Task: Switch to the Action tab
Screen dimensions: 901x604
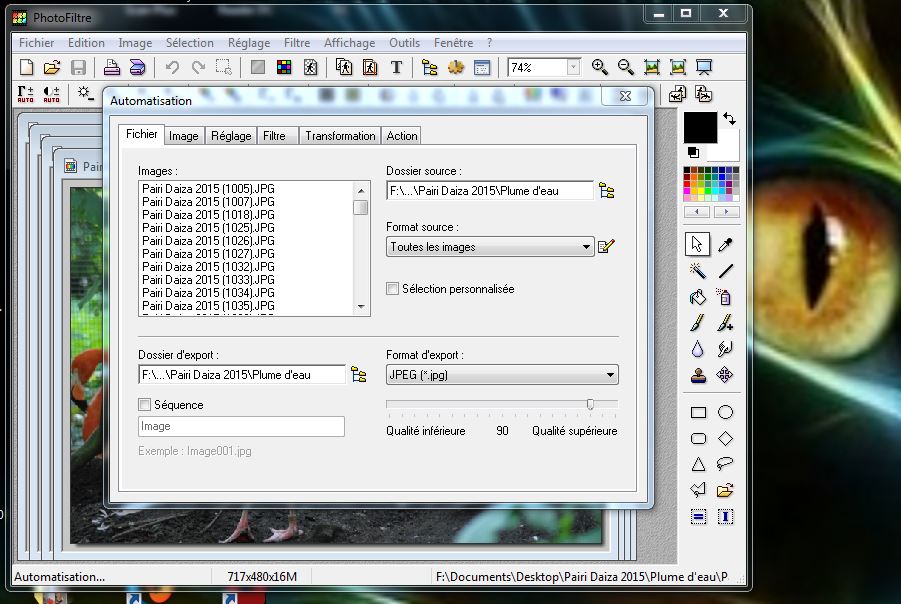Action: [x=402, y=136]
